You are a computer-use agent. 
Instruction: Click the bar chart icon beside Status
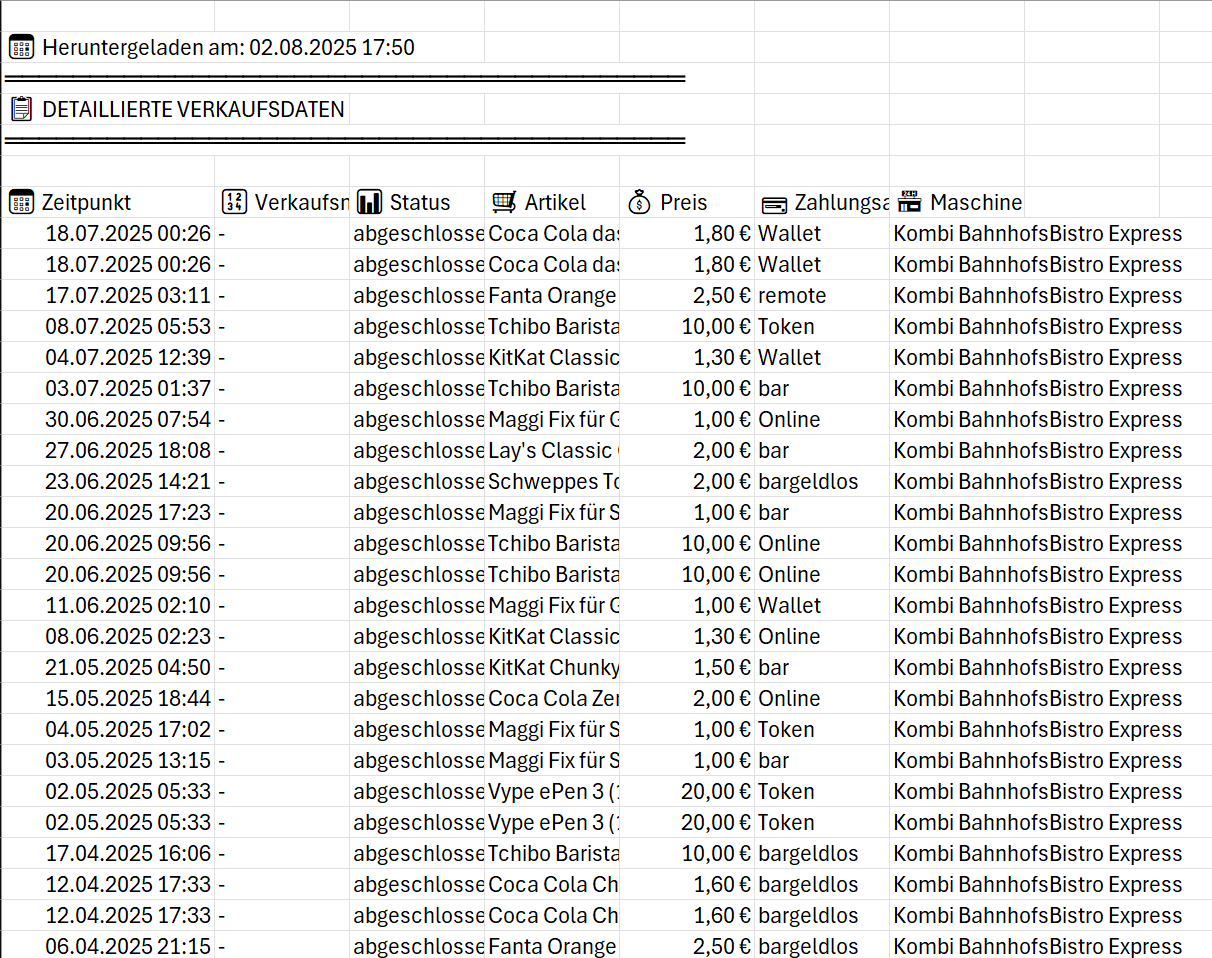[369, 203]
